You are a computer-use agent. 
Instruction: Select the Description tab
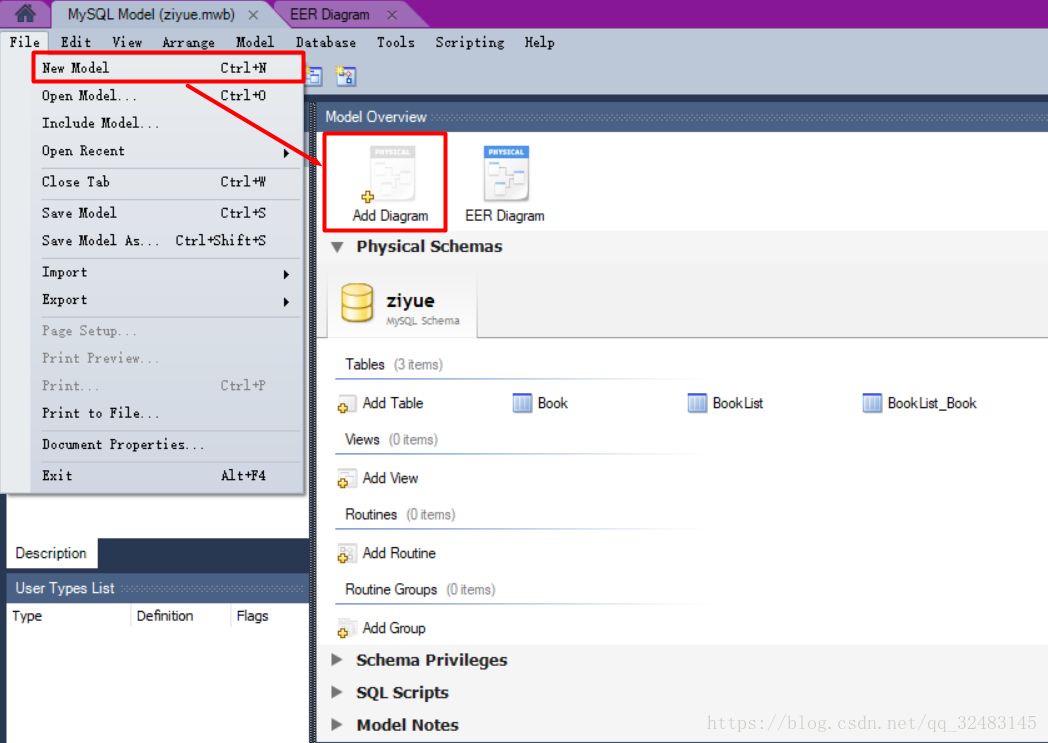point(51,553)
